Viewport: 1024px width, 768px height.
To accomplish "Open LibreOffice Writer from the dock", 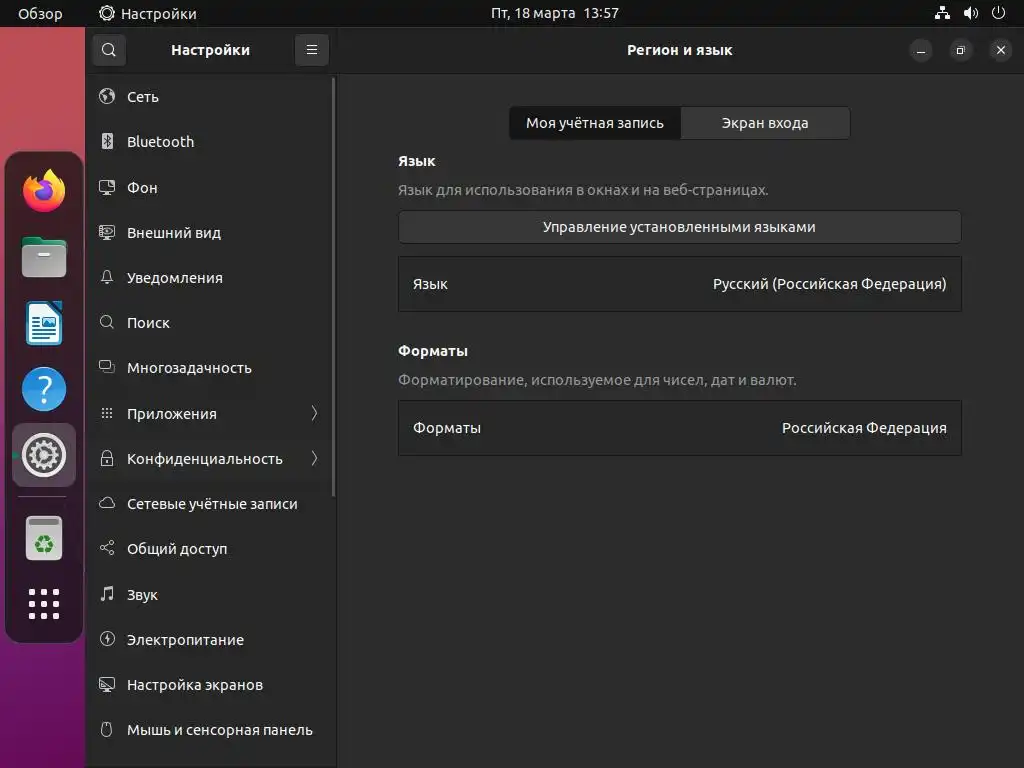I will pyautogui.click(x=44, y=324).
